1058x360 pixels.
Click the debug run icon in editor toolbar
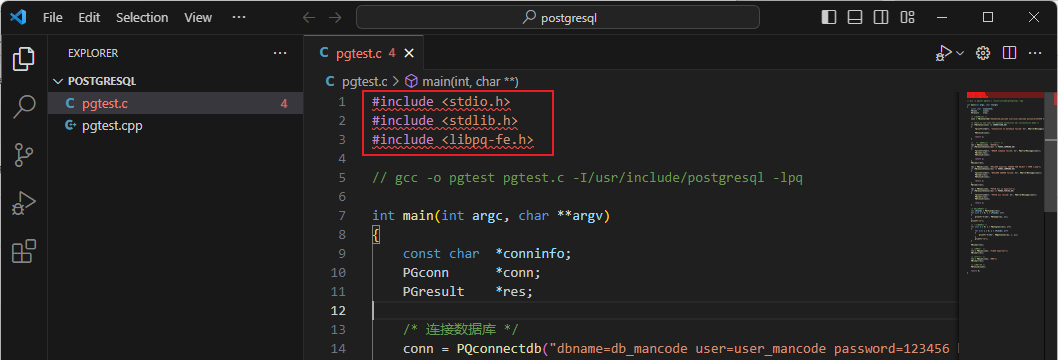tap(943, 53)
